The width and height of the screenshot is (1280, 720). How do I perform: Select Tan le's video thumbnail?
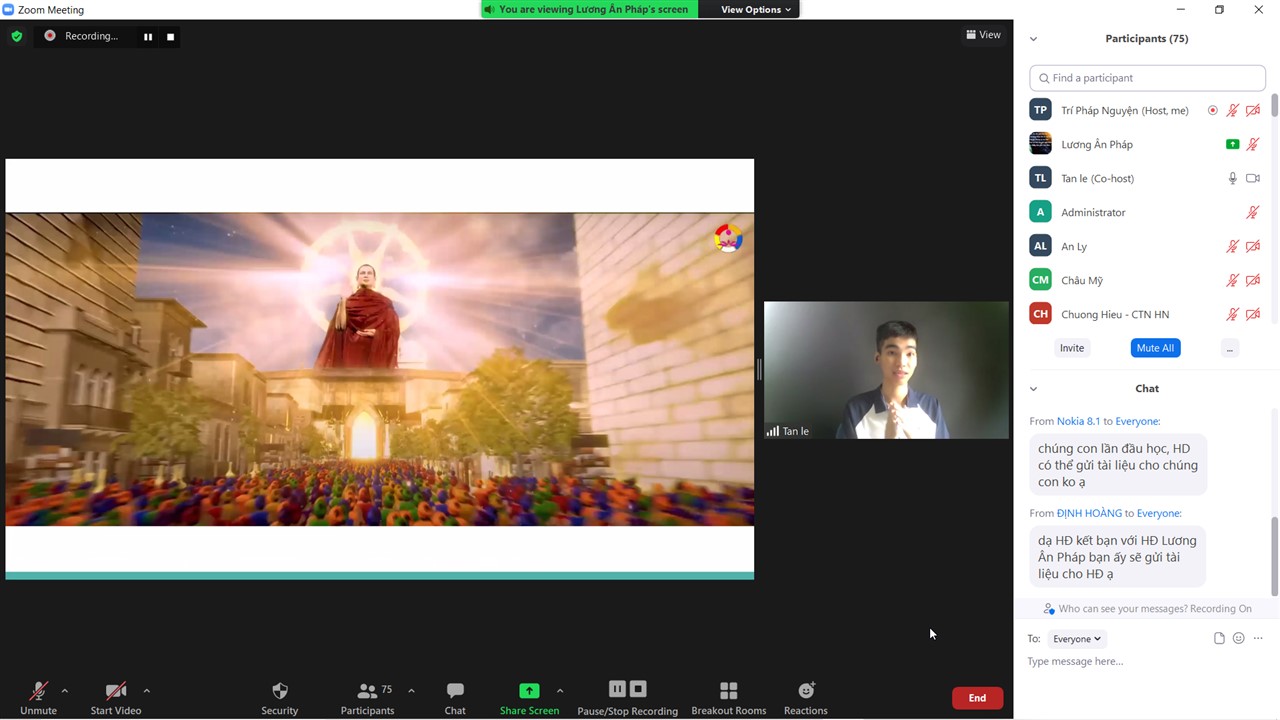(886, 370)
